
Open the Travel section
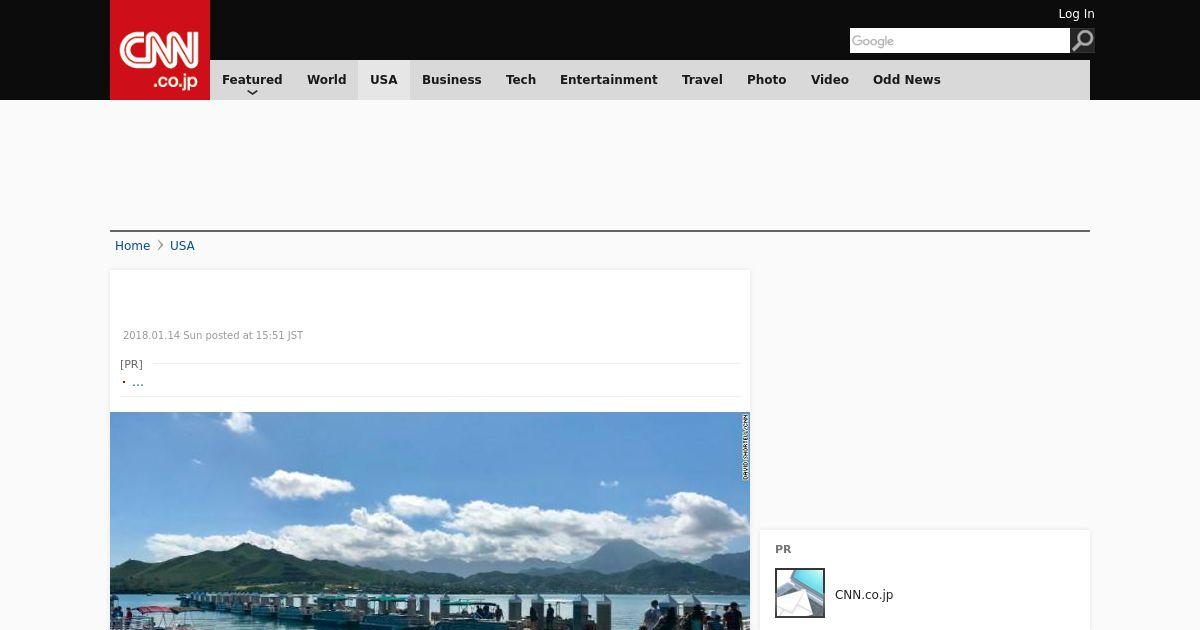[702, 80]
